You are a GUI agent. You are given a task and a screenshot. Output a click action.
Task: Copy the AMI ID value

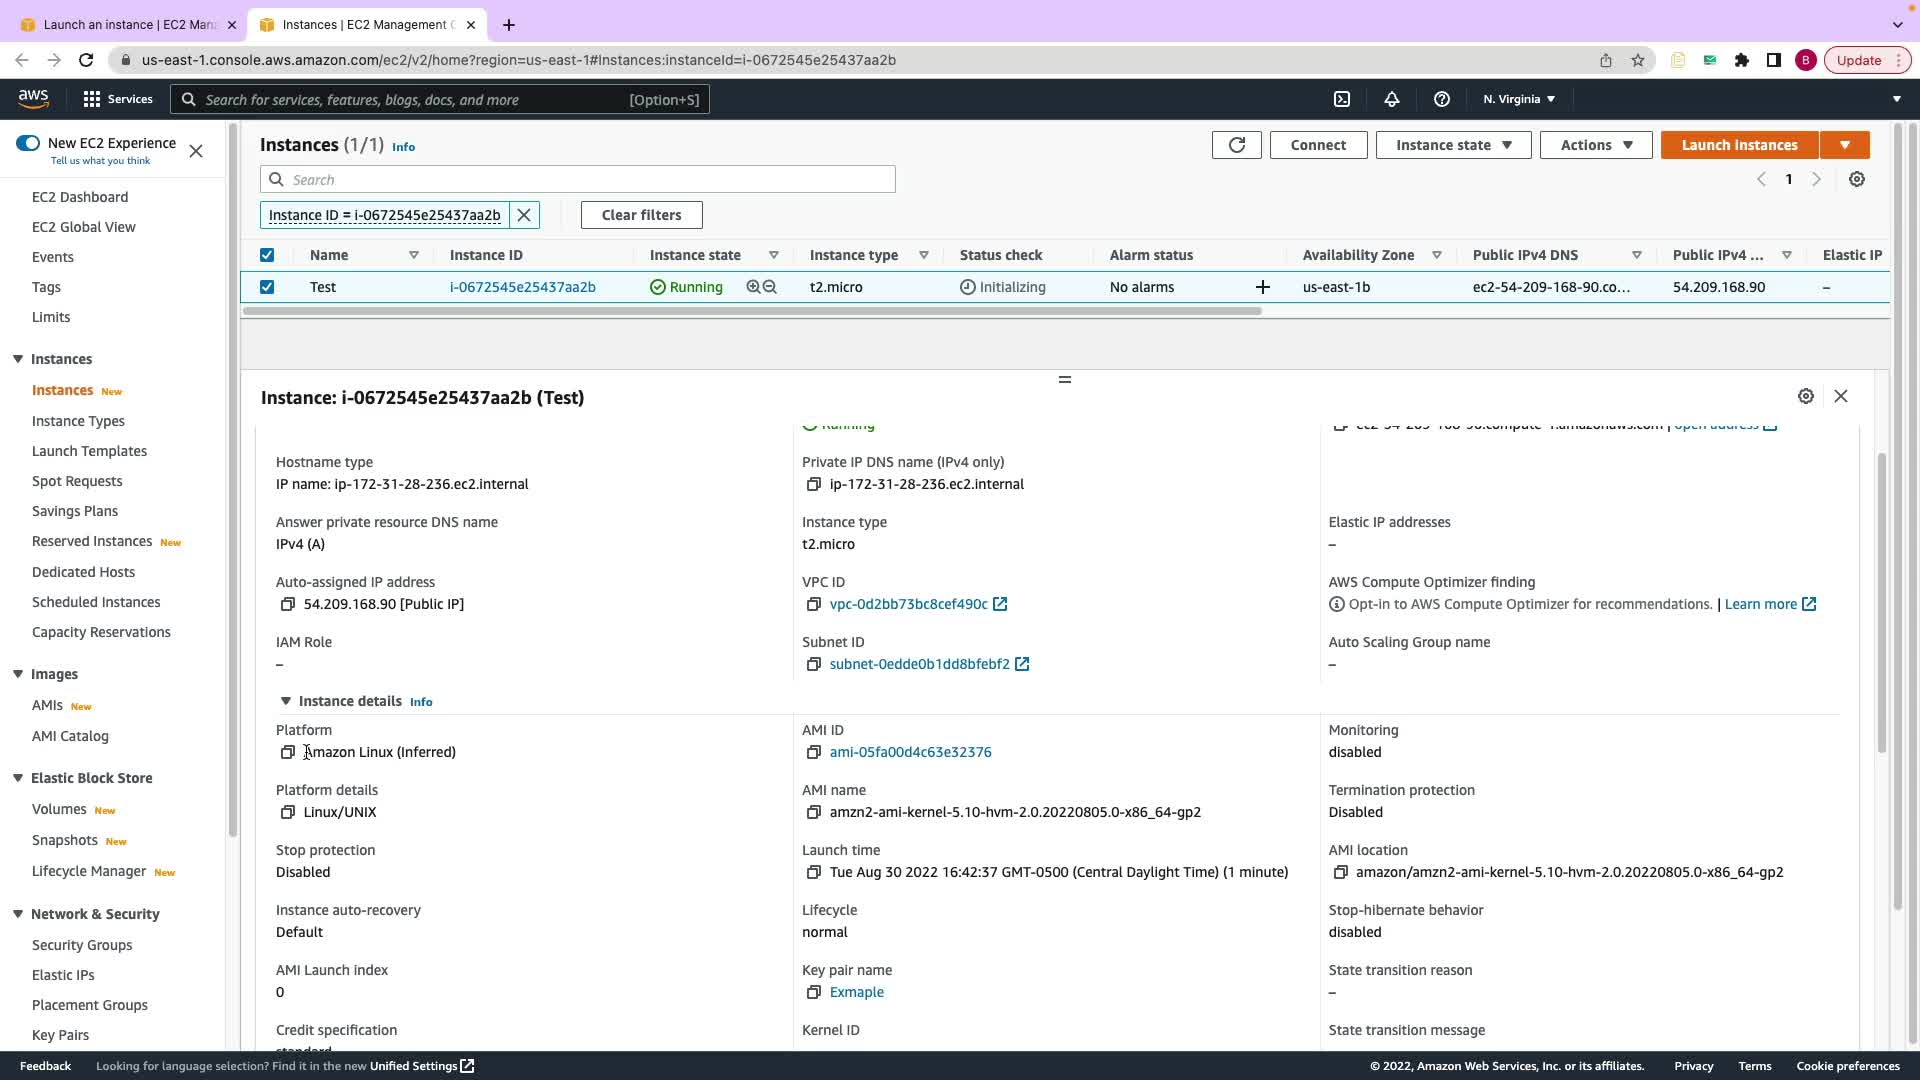pyautogui.click(x=814, y=752)
